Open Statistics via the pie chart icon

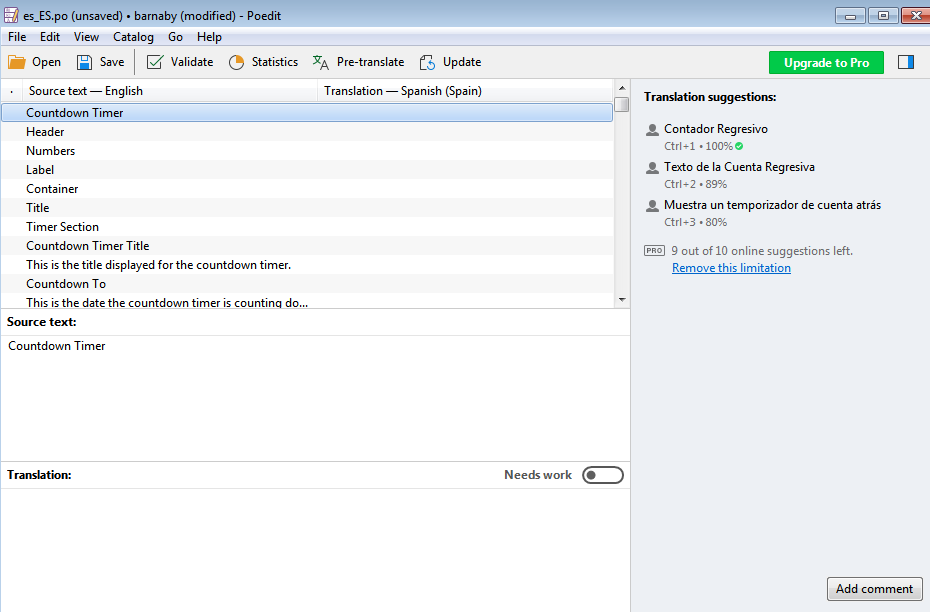click(237, 62)
